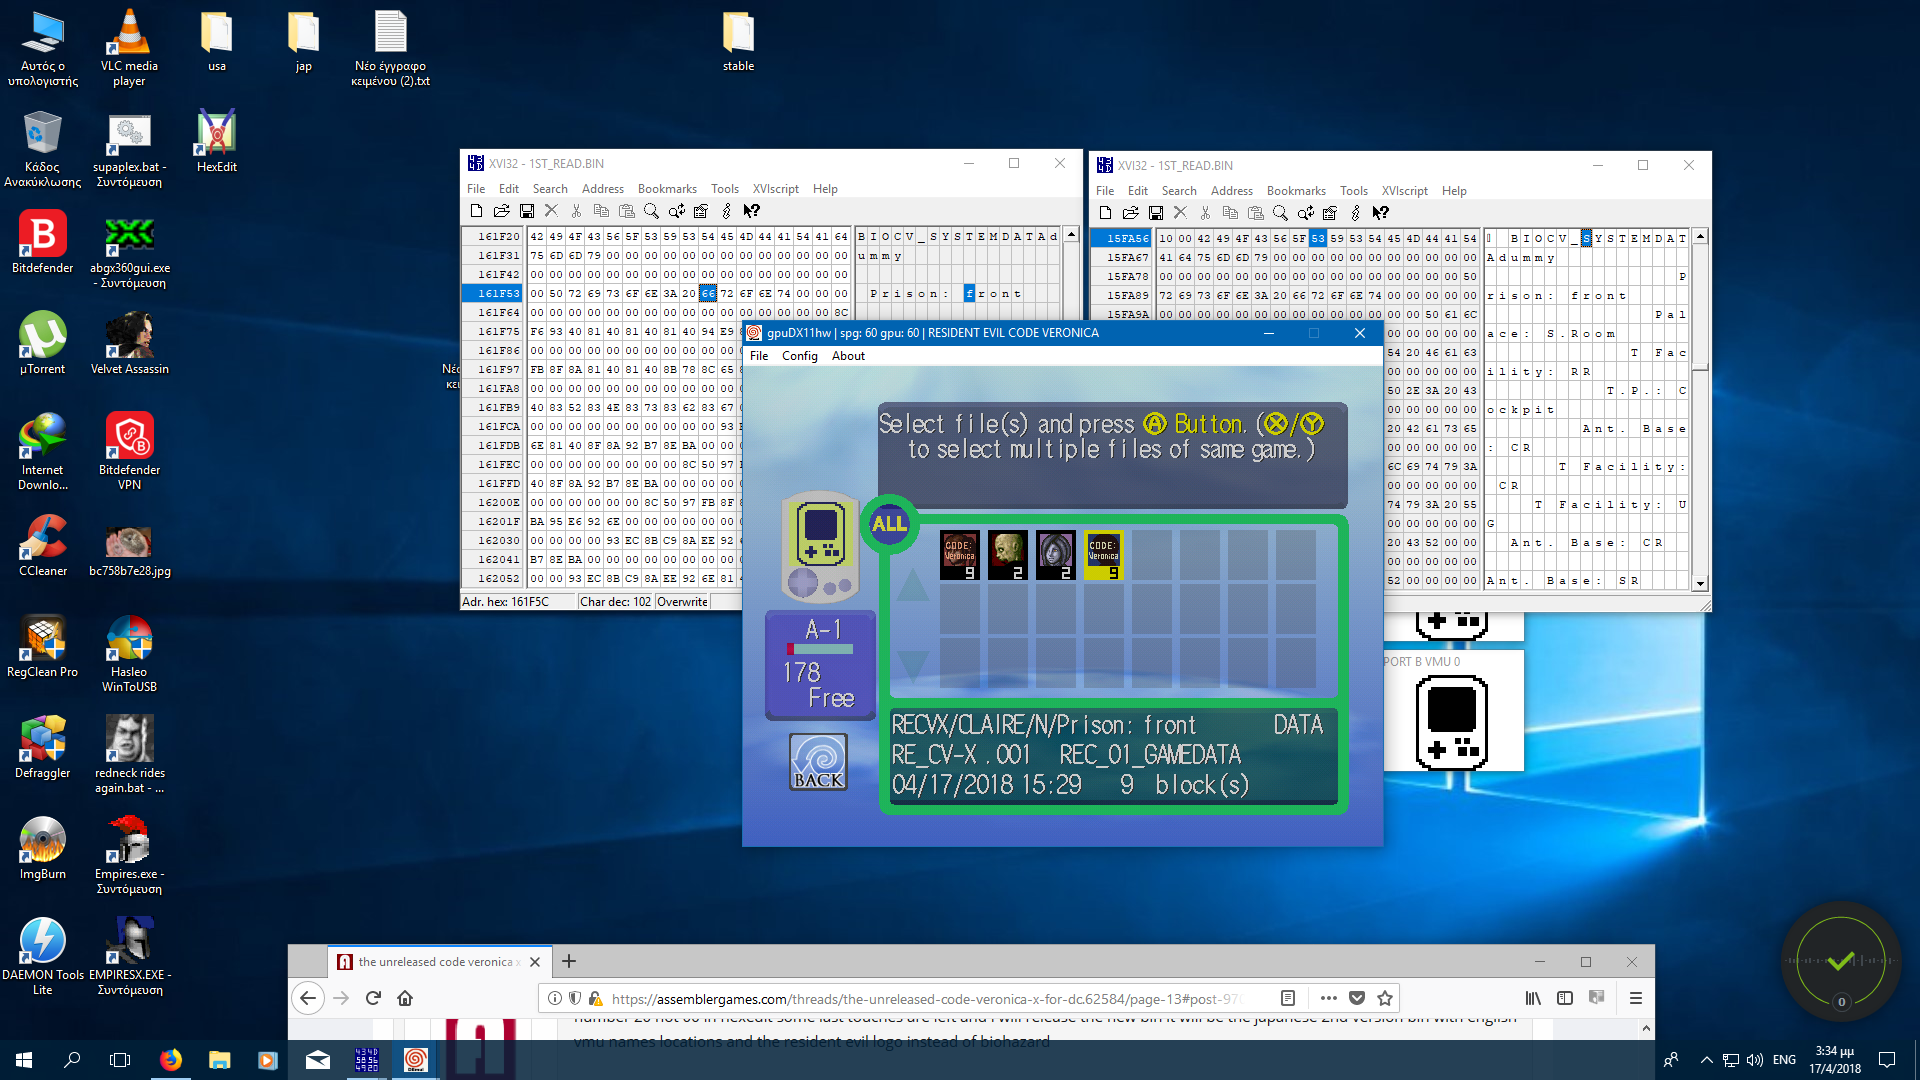The image size is (1920, 1080).
Task: Click Open file icon in left XVI32 window
Action: coord(502,211)
